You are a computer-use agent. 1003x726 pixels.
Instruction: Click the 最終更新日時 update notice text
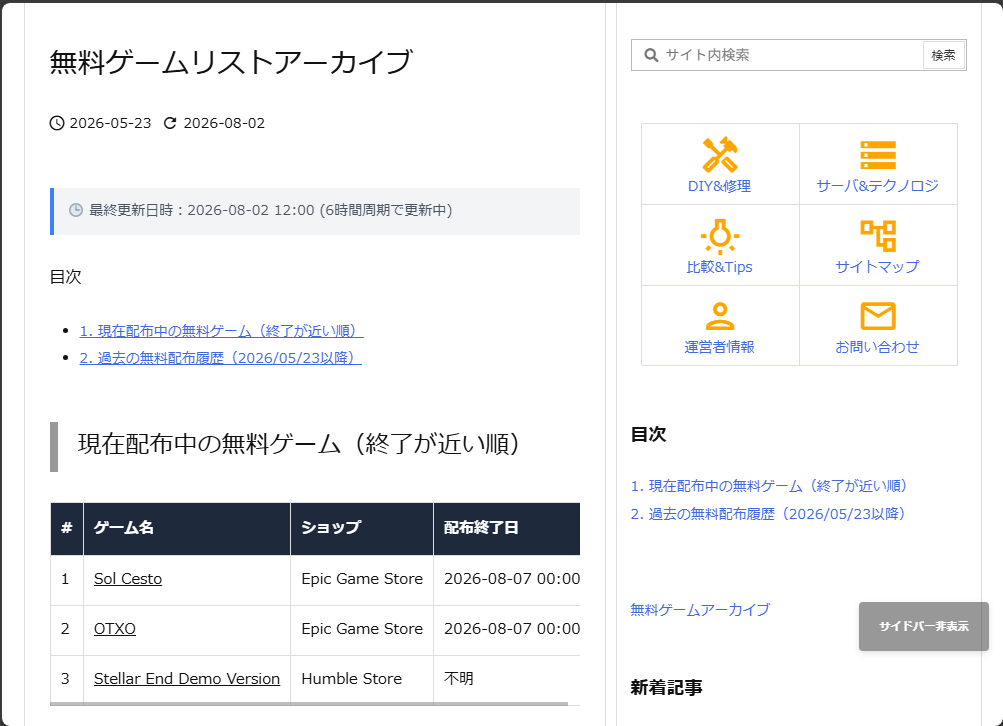(x=271, y=210)
